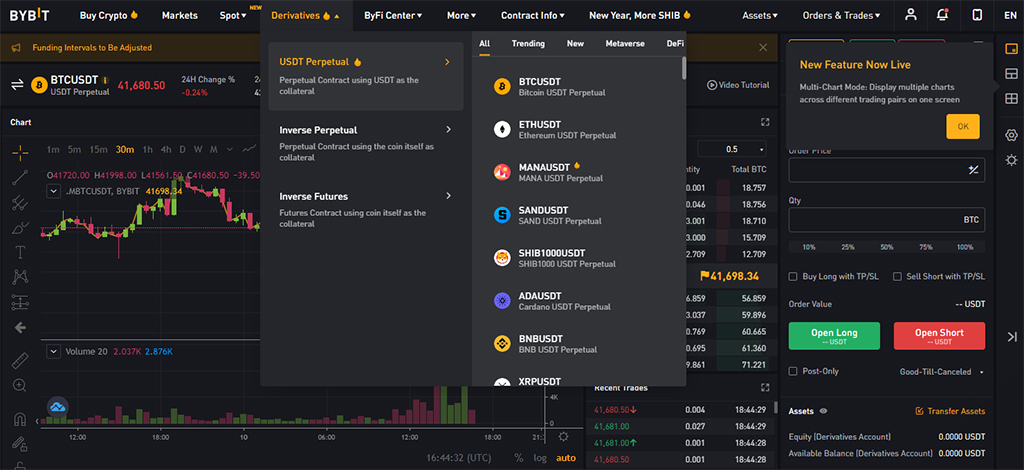1024x470 pixels.
Task: Select the Trending category tab
Action: tap(528, 44)
